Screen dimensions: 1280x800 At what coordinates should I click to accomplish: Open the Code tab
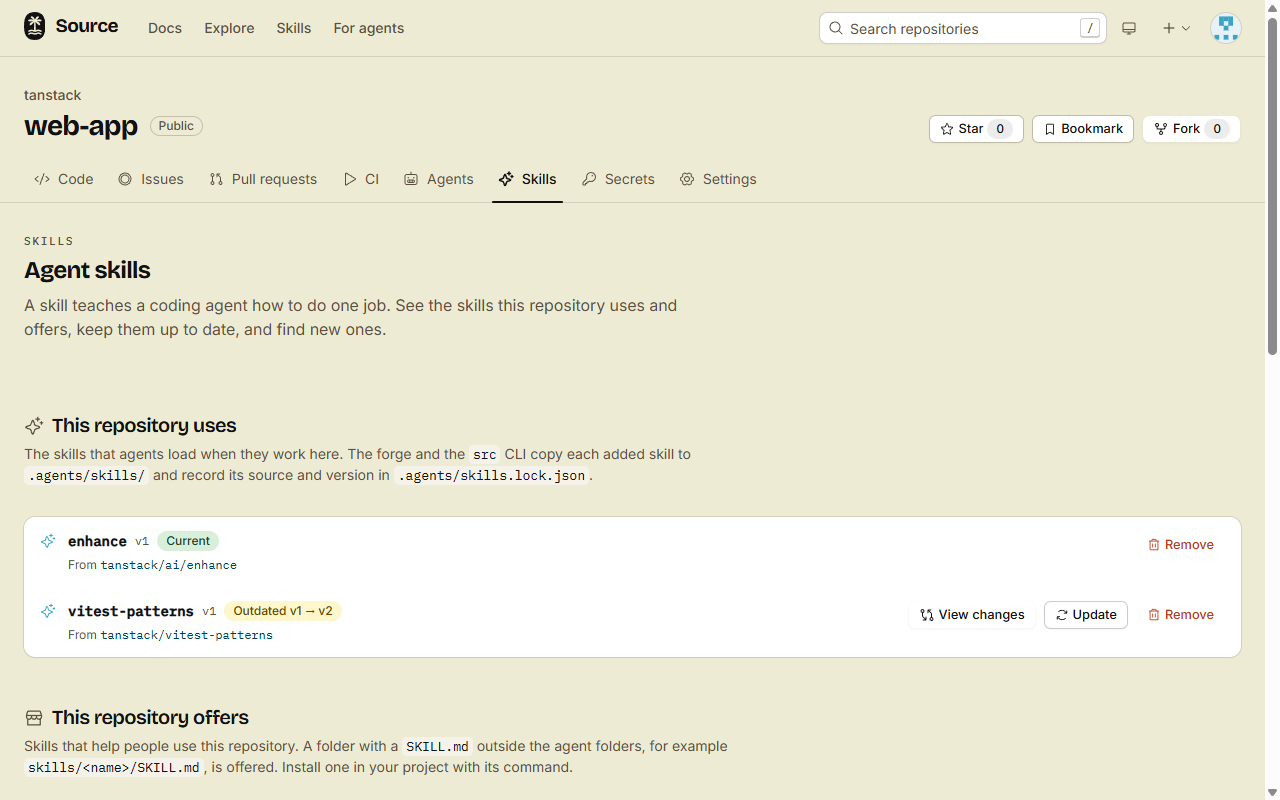tap(64, 179)
